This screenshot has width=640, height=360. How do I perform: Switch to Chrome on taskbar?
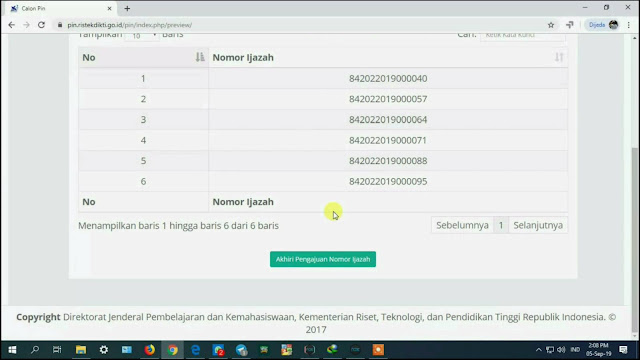point(173,350)
